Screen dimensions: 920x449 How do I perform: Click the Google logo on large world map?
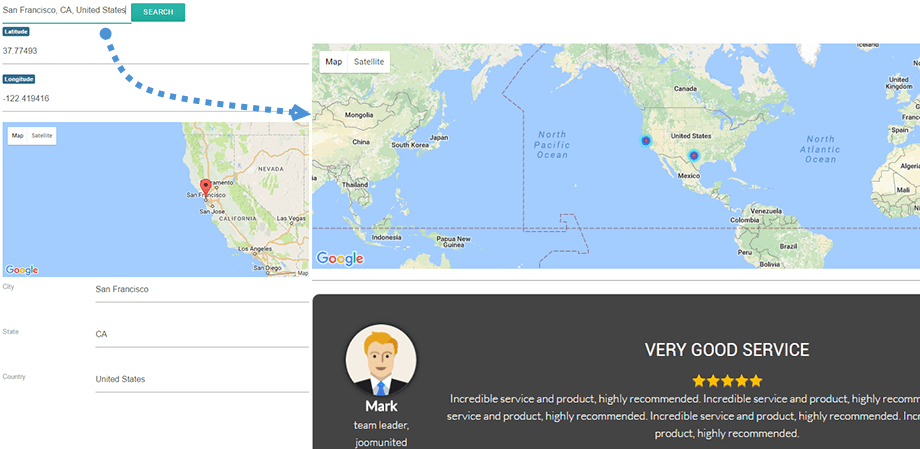coord(340,259)
